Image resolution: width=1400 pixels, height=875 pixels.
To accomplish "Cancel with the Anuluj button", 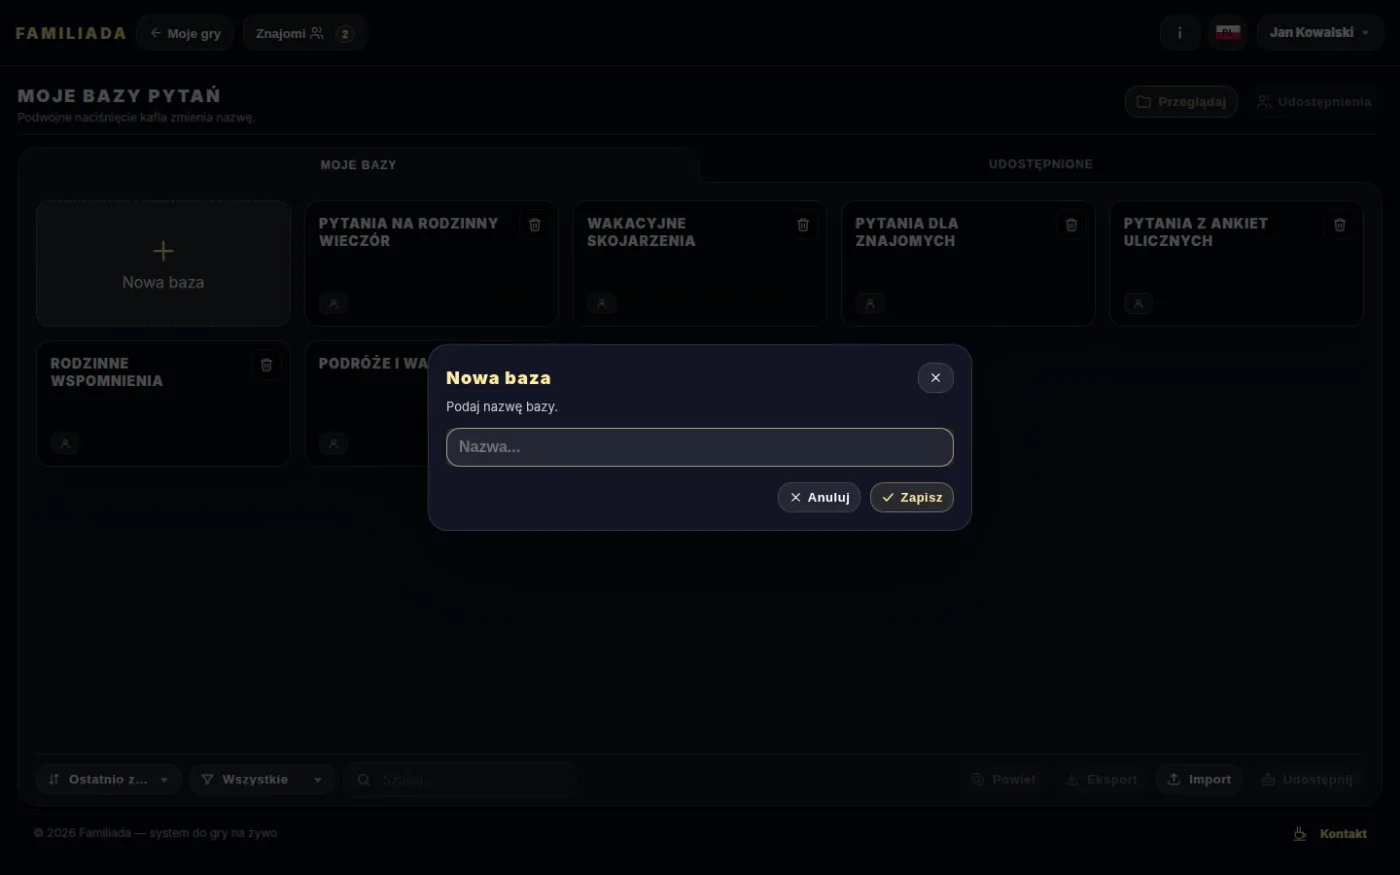I will click(819, 497).
